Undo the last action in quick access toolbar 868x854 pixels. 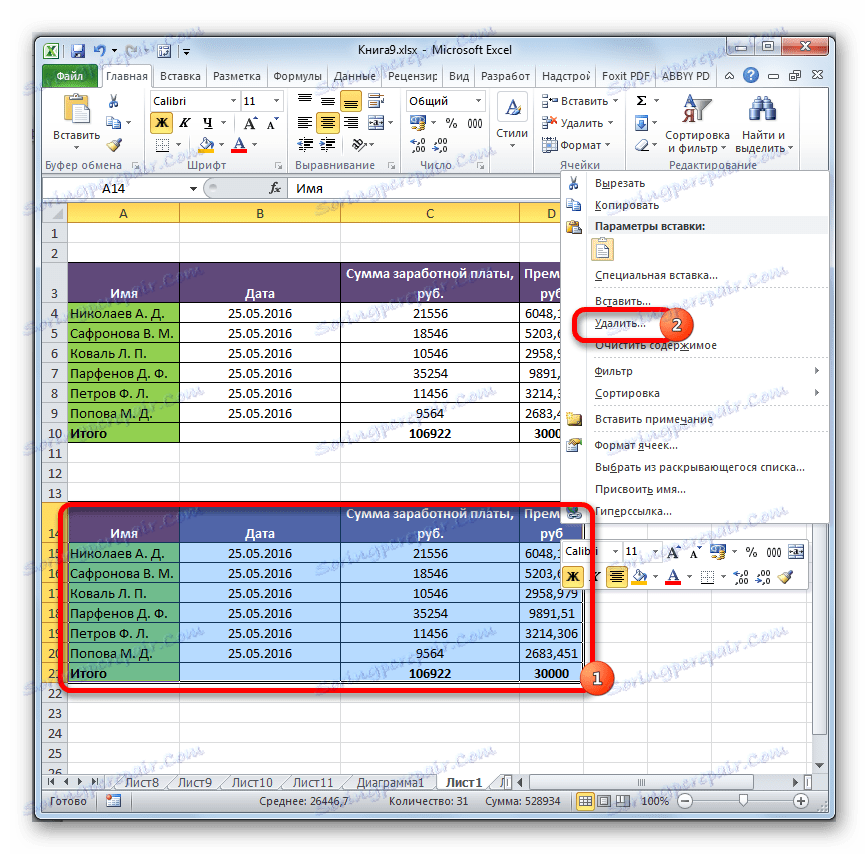pyautogui.click(x=100, y=51)
